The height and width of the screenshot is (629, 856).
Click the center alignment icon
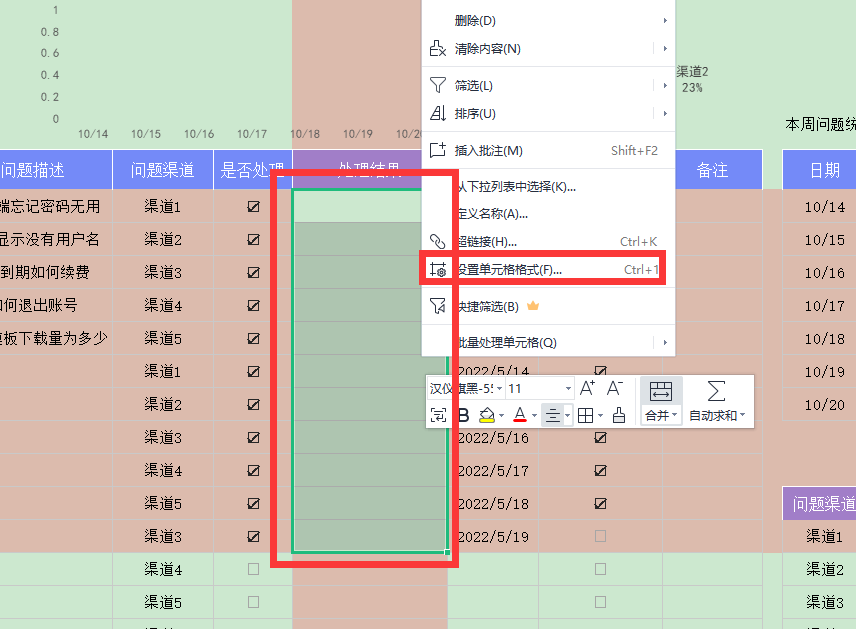(552, 416)
